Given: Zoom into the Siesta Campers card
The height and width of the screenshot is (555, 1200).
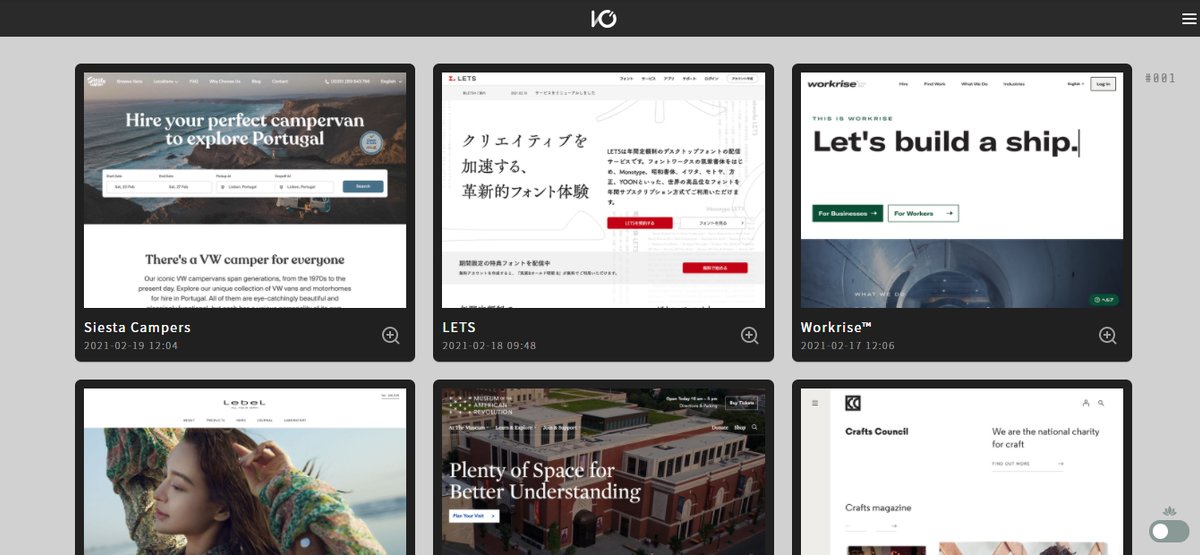Looking at the screenshot, I should coord(391,336).
